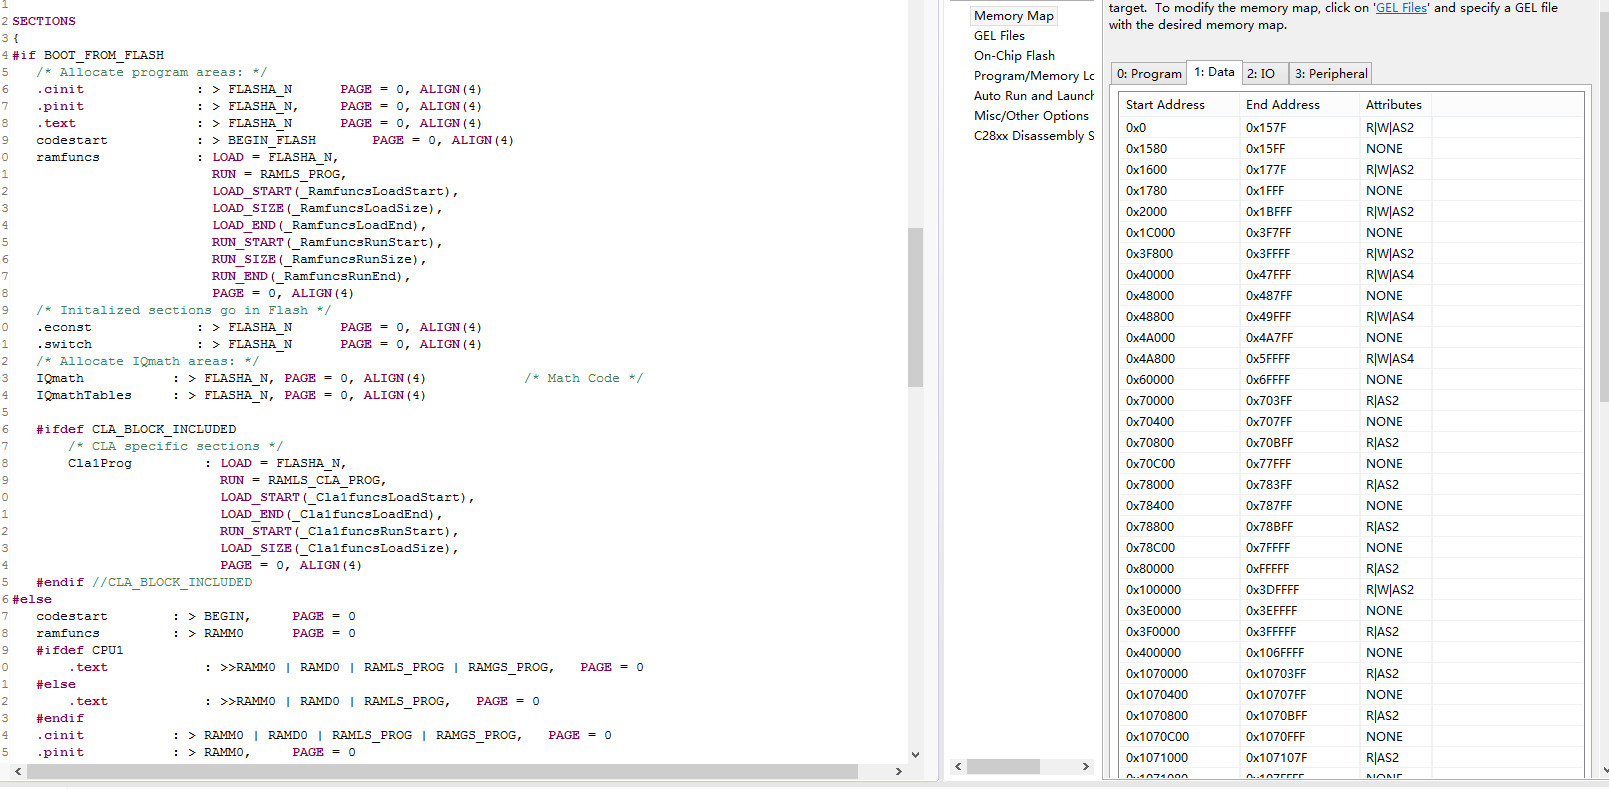Click the code editor's vertical scrollbar thumb

click(915, 307)
